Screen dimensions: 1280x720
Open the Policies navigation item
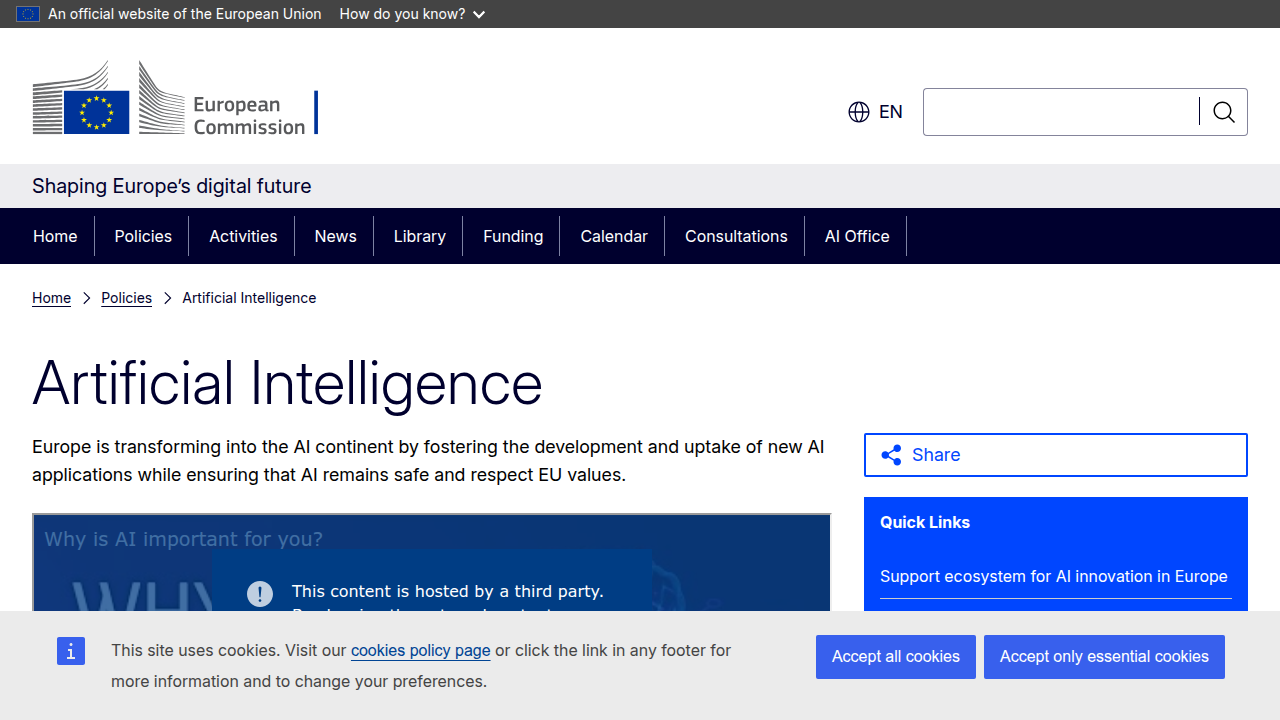point(143,236)
